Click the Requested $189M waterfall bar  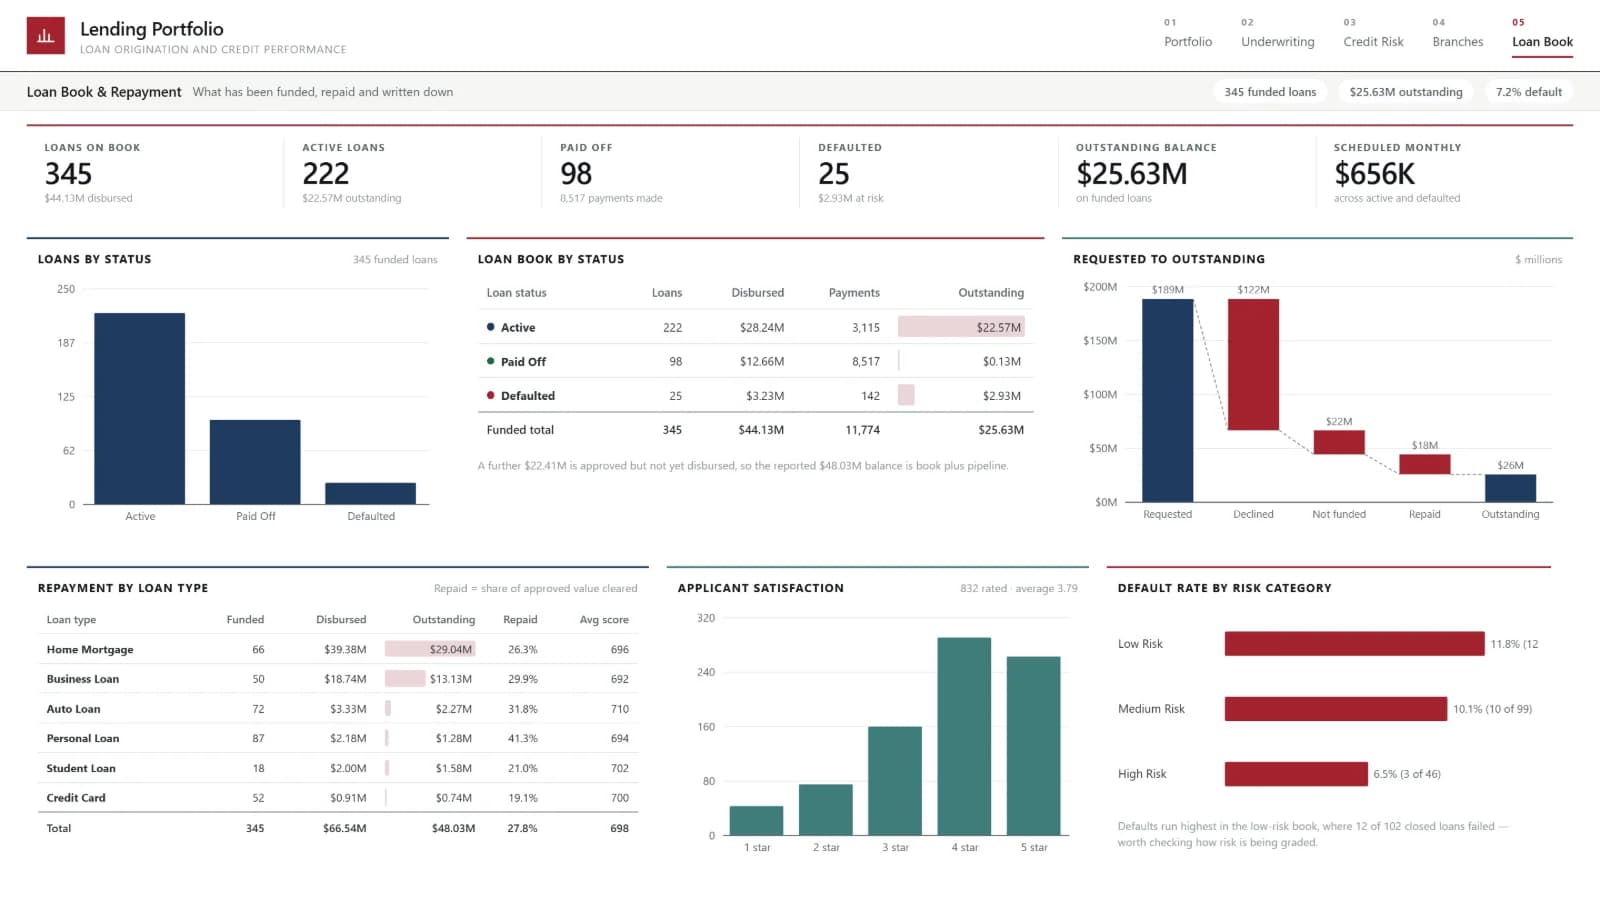tap(1168, 400)
